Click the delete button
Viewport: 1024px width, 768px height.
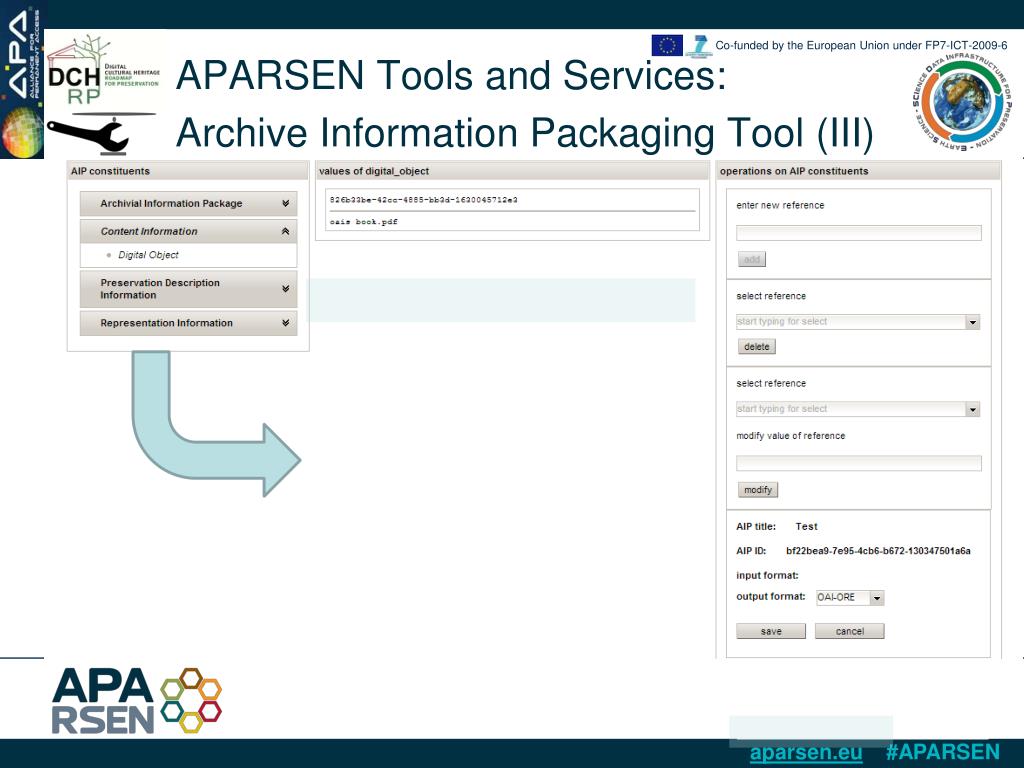coord(757,347)
